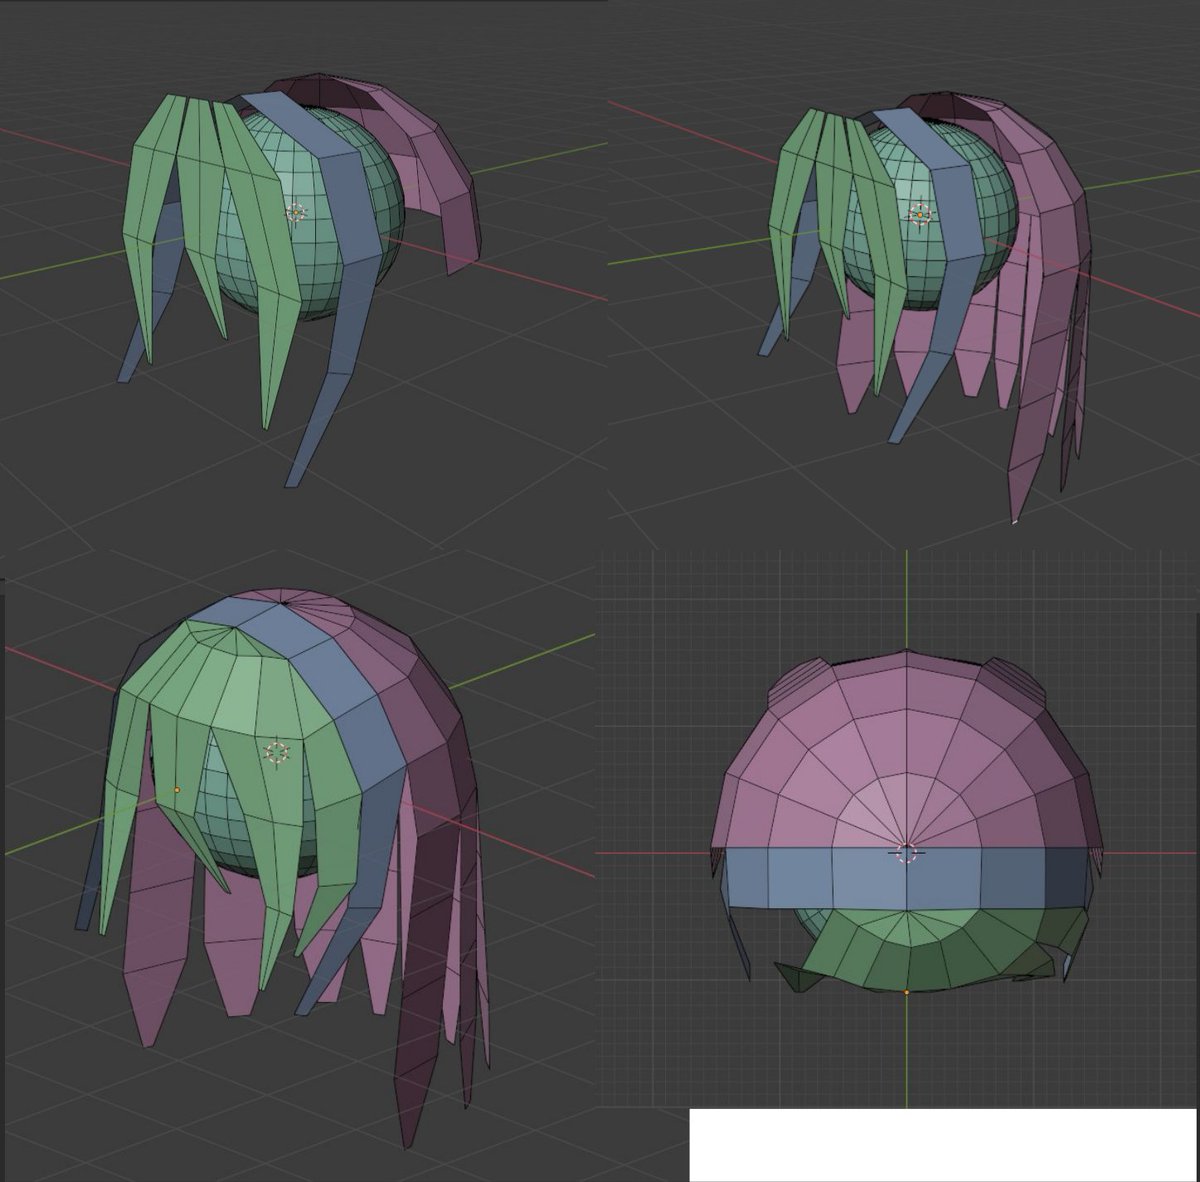Click the 3D cursor with orange origin in the long pink back hair view

coord(920,214)
